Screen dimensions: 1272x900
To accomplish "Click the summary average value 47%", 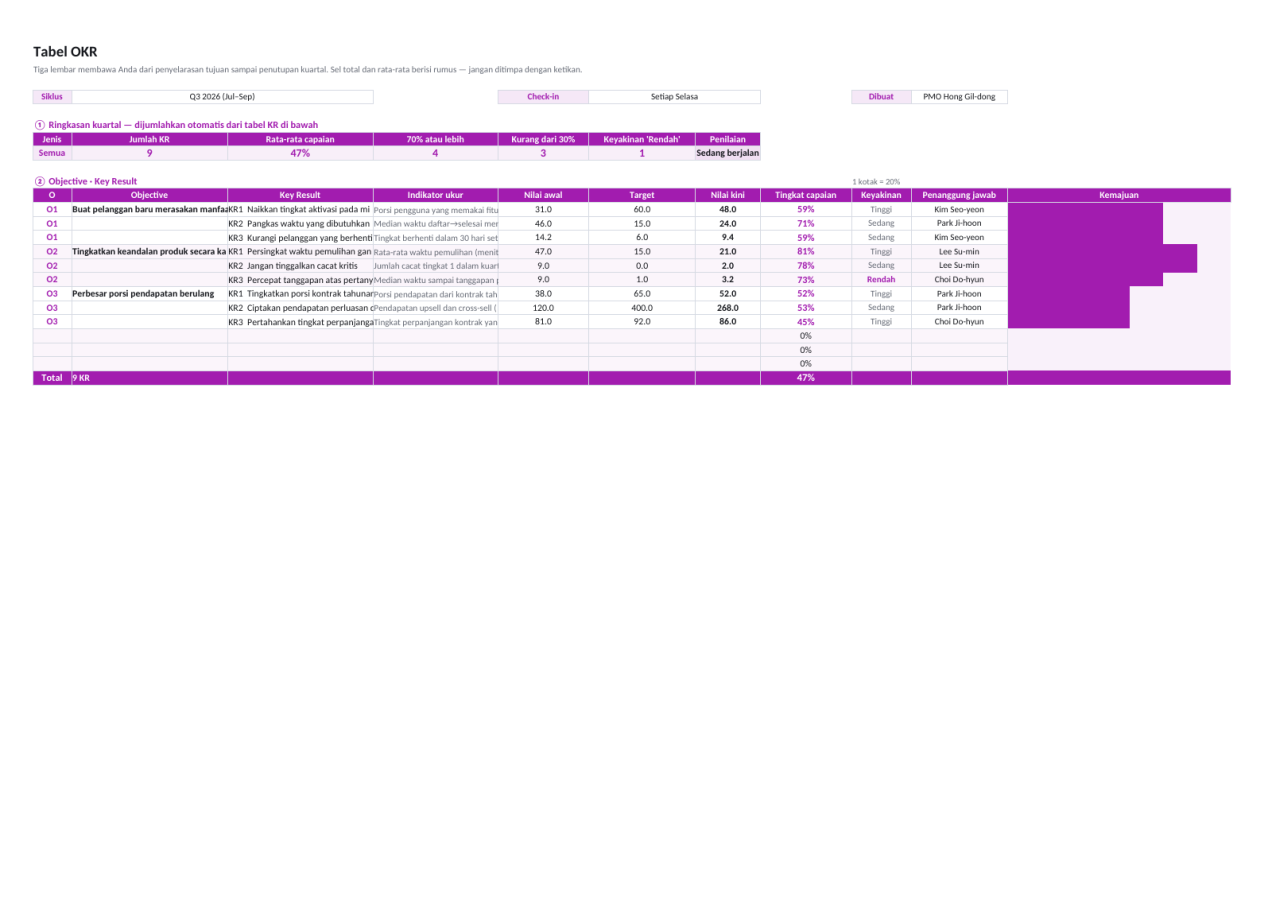I will point(300,153).
